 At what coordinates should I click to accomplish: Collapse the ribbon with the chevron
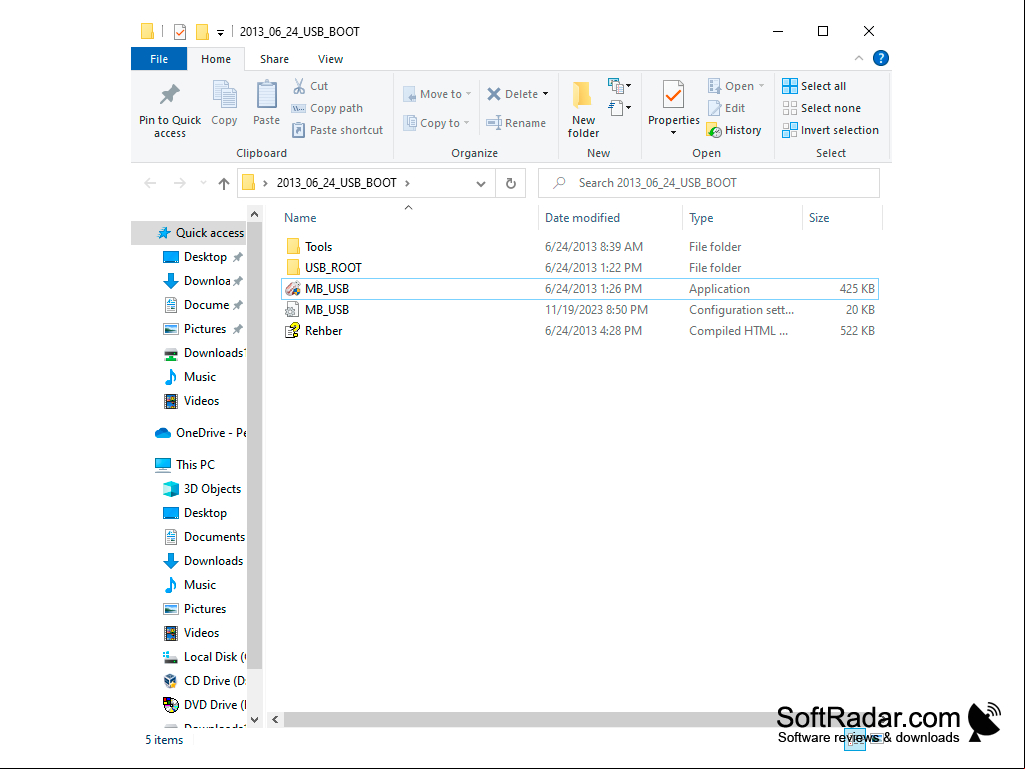click(x=859, y=58)
